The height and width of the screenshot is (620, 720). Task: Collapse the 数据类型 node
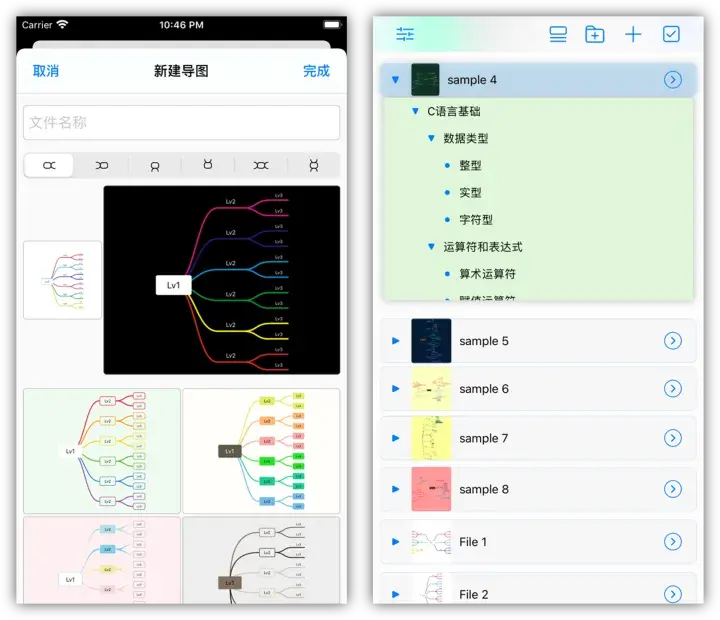point(431,138)
